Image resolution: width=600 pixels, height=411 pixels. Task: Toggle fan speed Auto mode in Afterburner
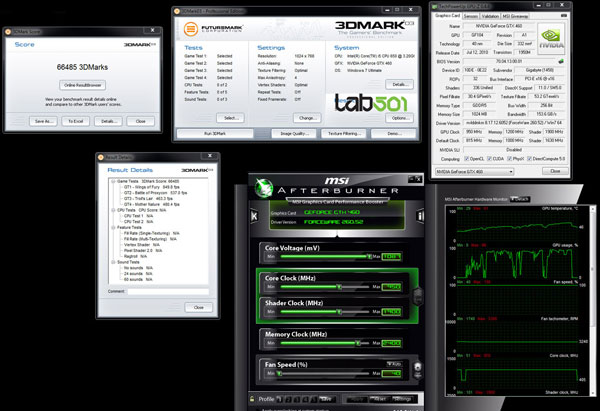(394, 364)
